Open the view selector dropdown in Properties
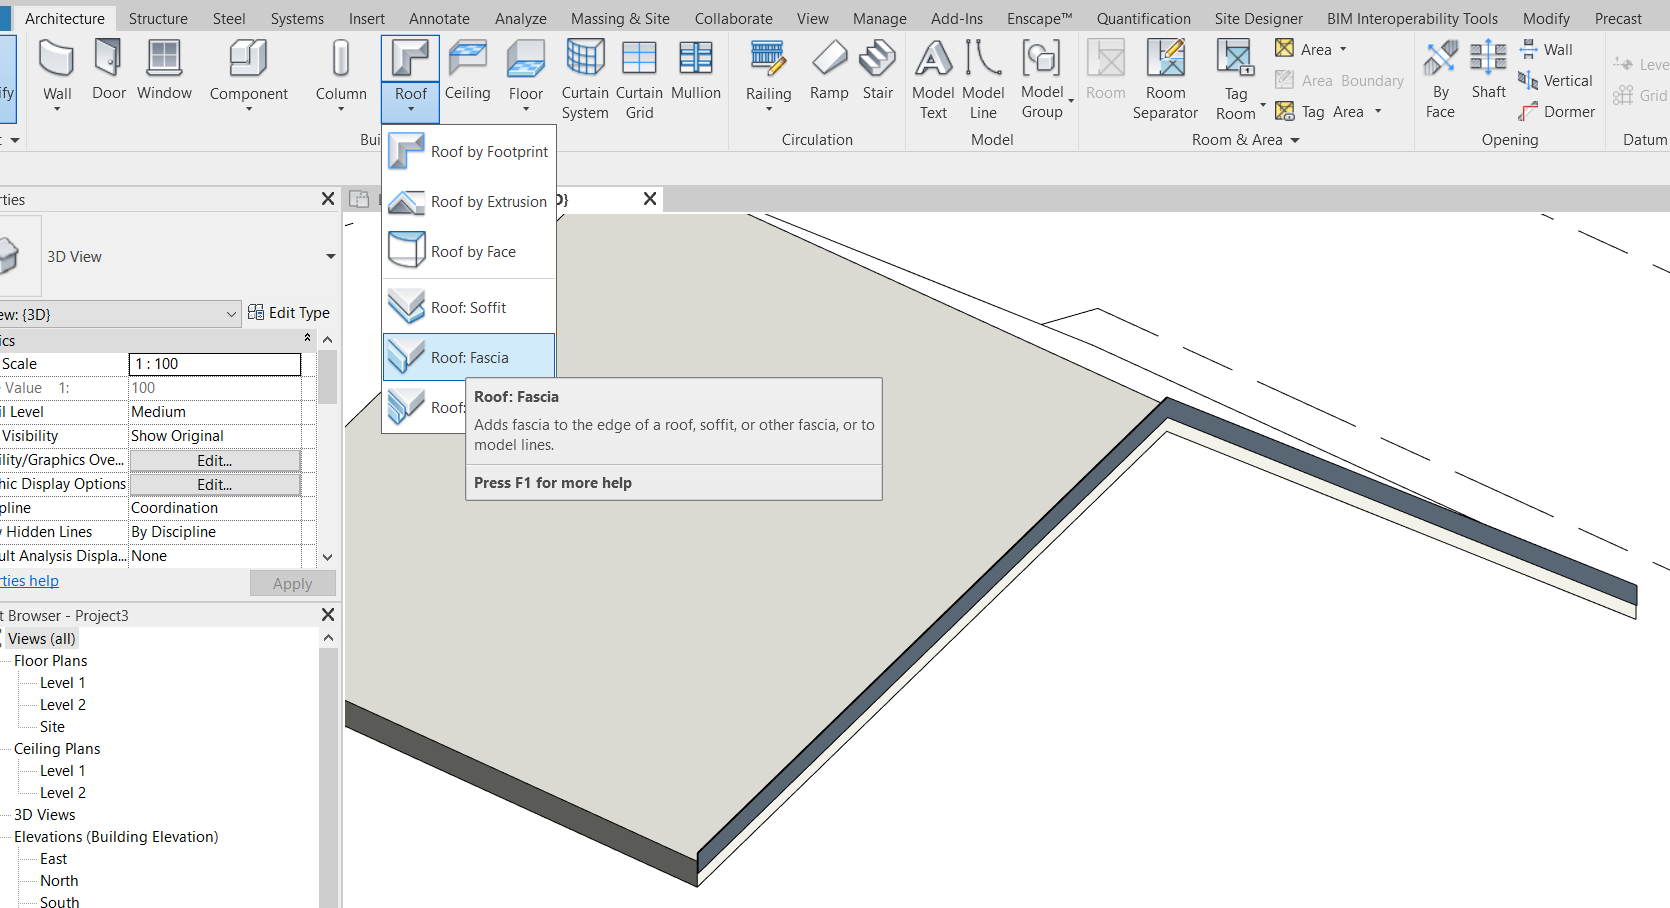Screen dimensions: 1670x908 [x=232, y=313]
